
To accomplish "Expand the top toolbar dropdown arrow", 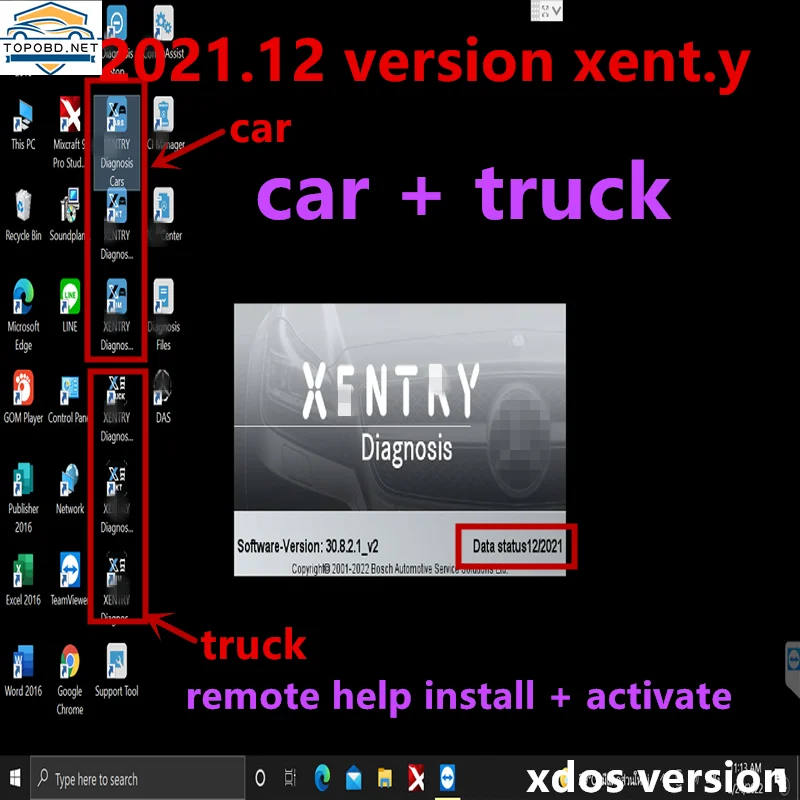I will 556,10.
